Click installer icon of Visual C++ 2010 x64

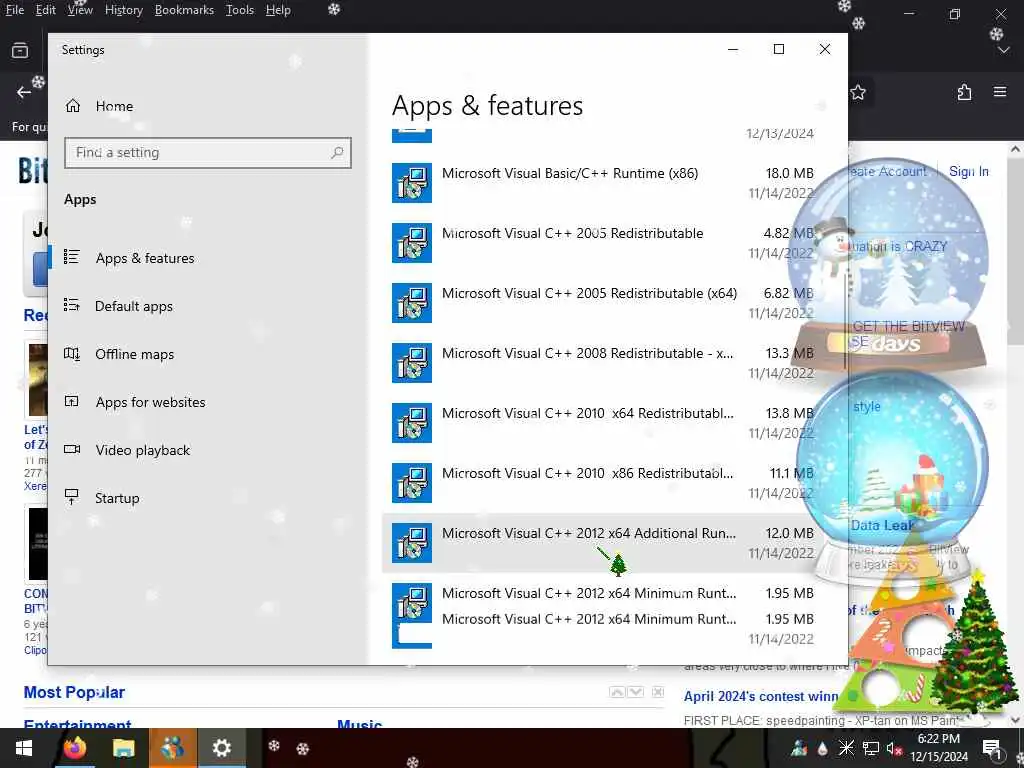(412, 423)
